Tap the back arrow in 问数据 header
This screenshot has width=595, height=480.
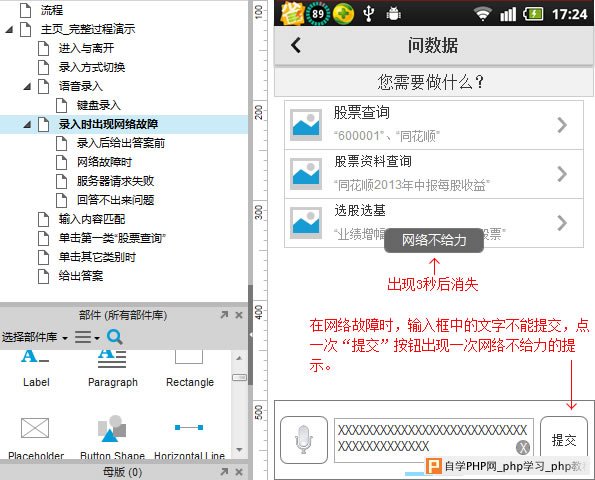296,45
